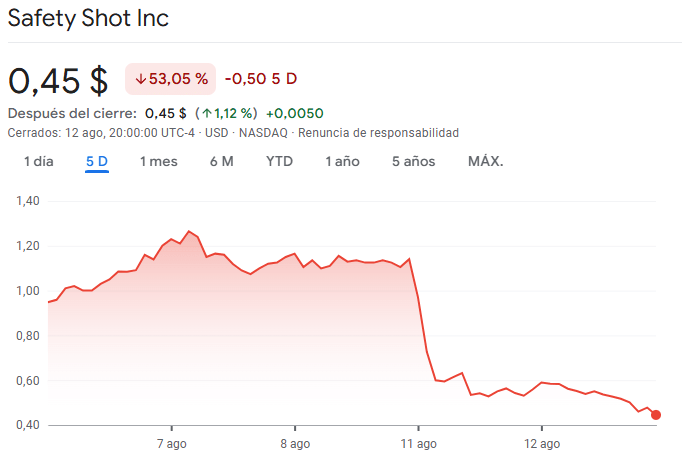Viewport: 682px width, 462px height.
Task: Click the 53,05 % loss badge
Action: pos(170,79)
